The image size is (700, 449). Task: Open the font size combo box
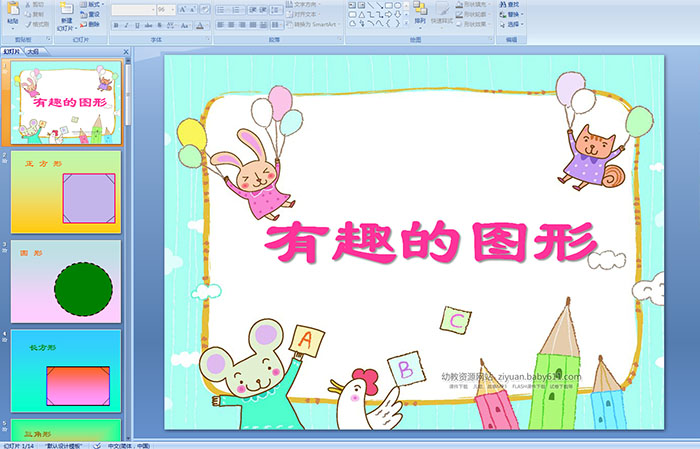pos(166,9)
